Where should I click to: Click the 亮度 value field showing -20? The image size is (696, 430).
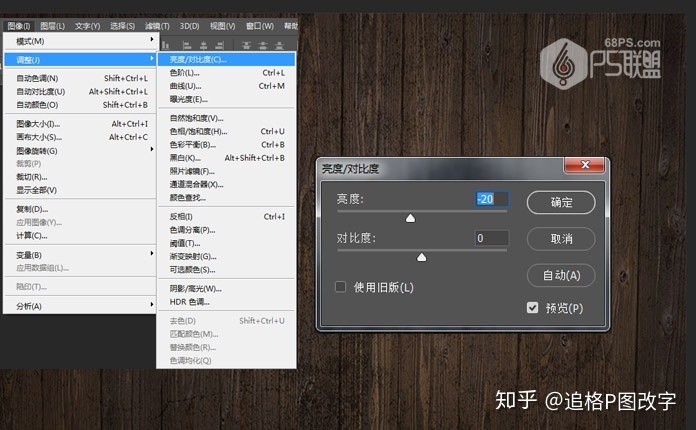[x=492, y=199]
